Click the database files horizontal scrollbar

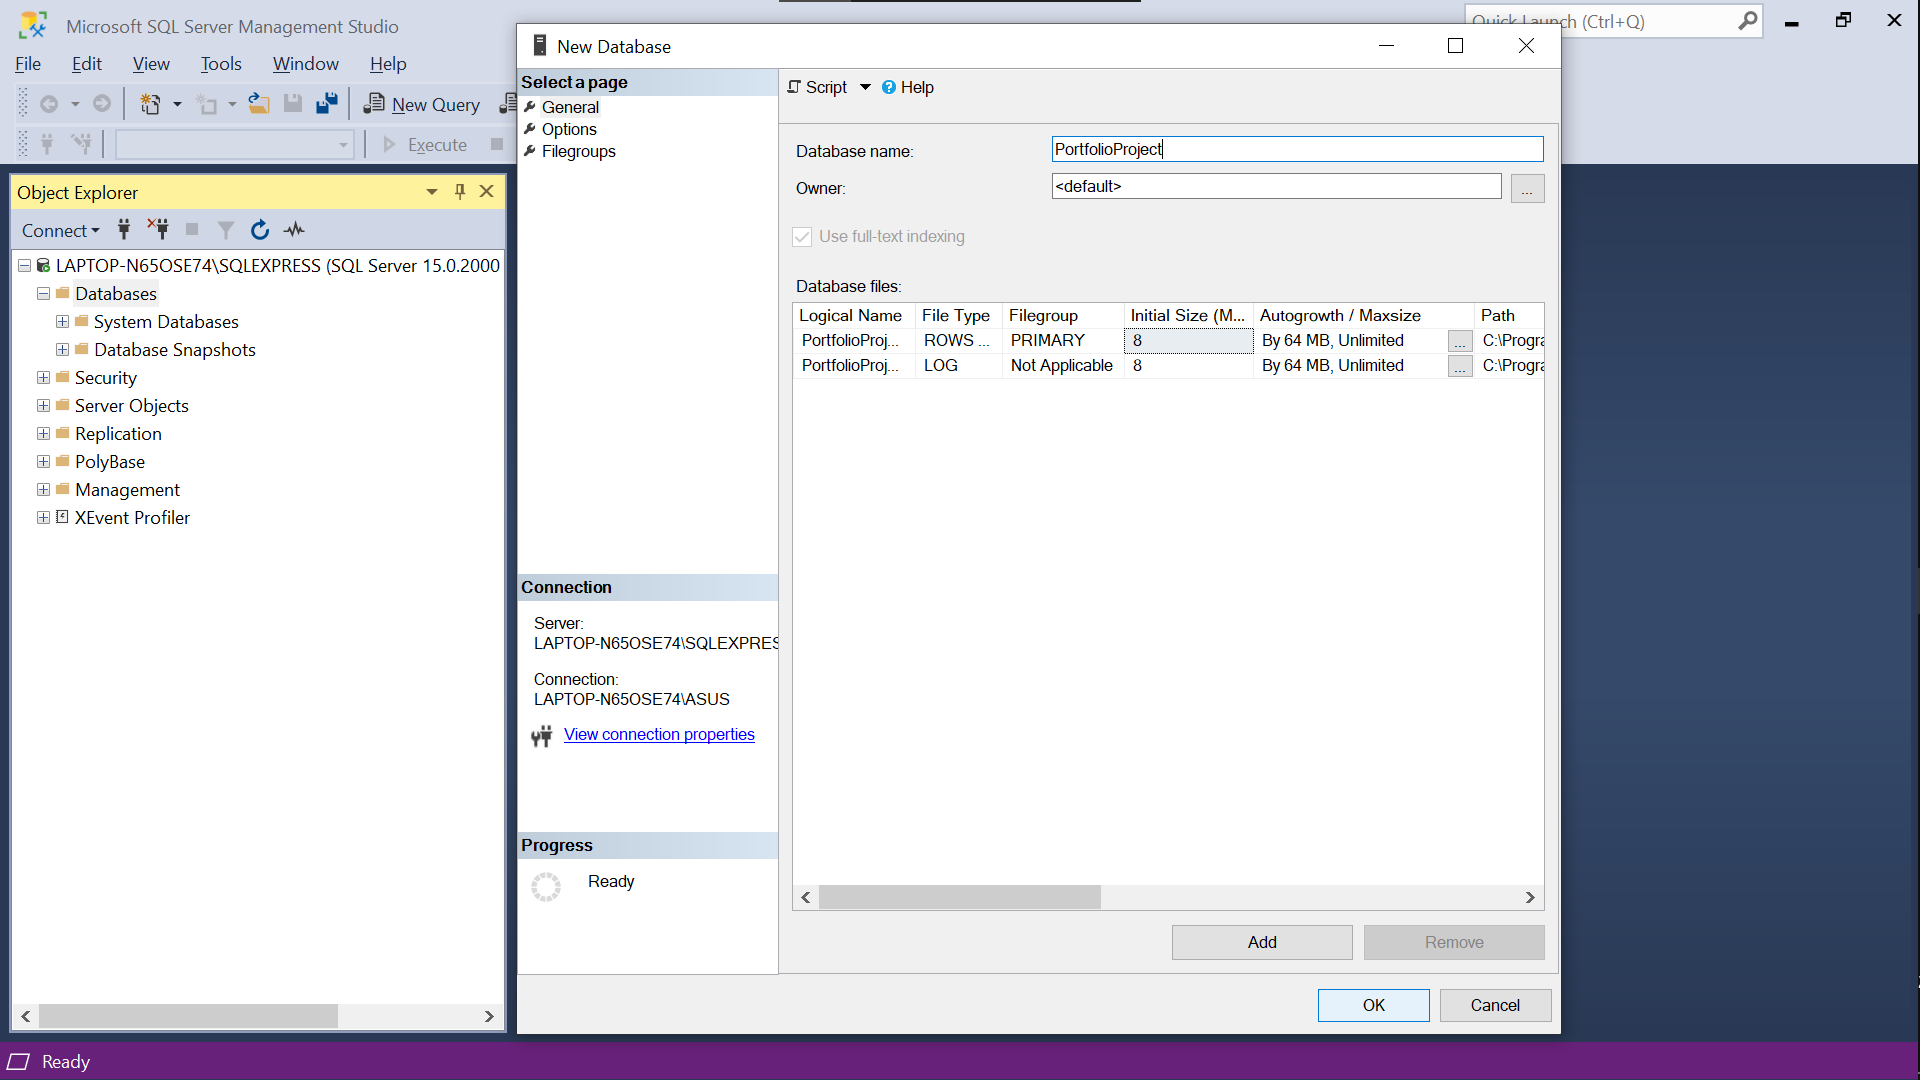pyautogui.click(x=960, y=898)
